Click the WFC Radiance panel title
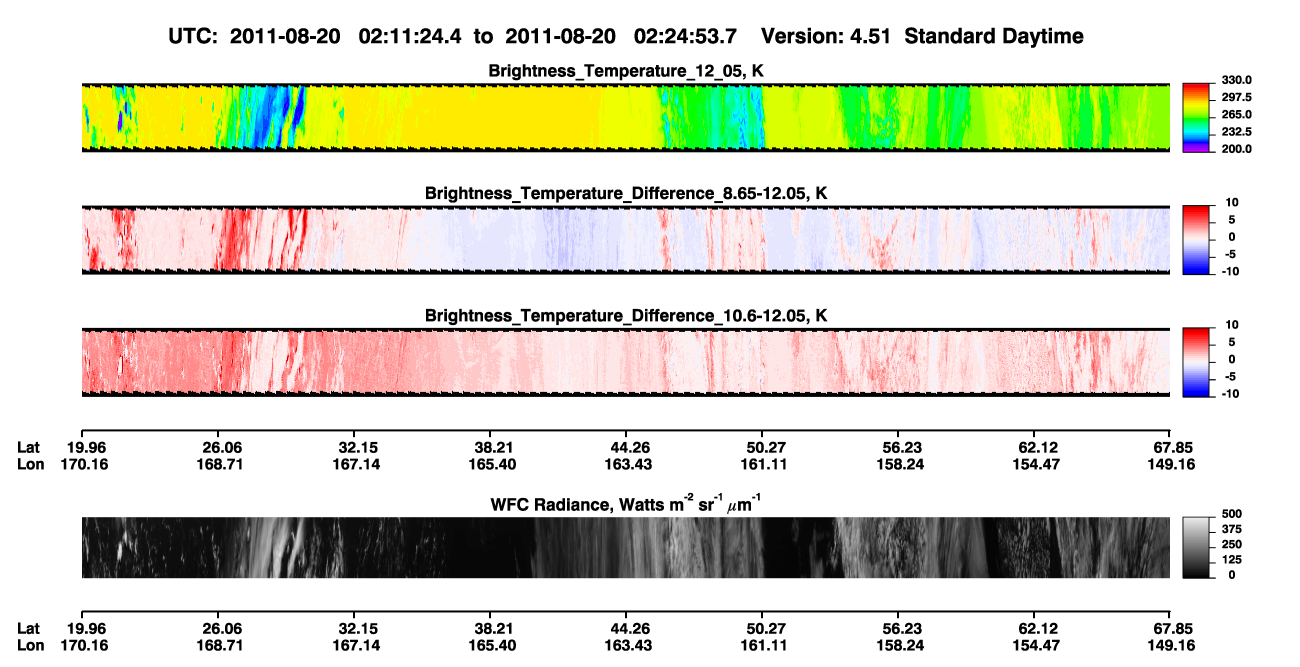 [x=625, y=503]
